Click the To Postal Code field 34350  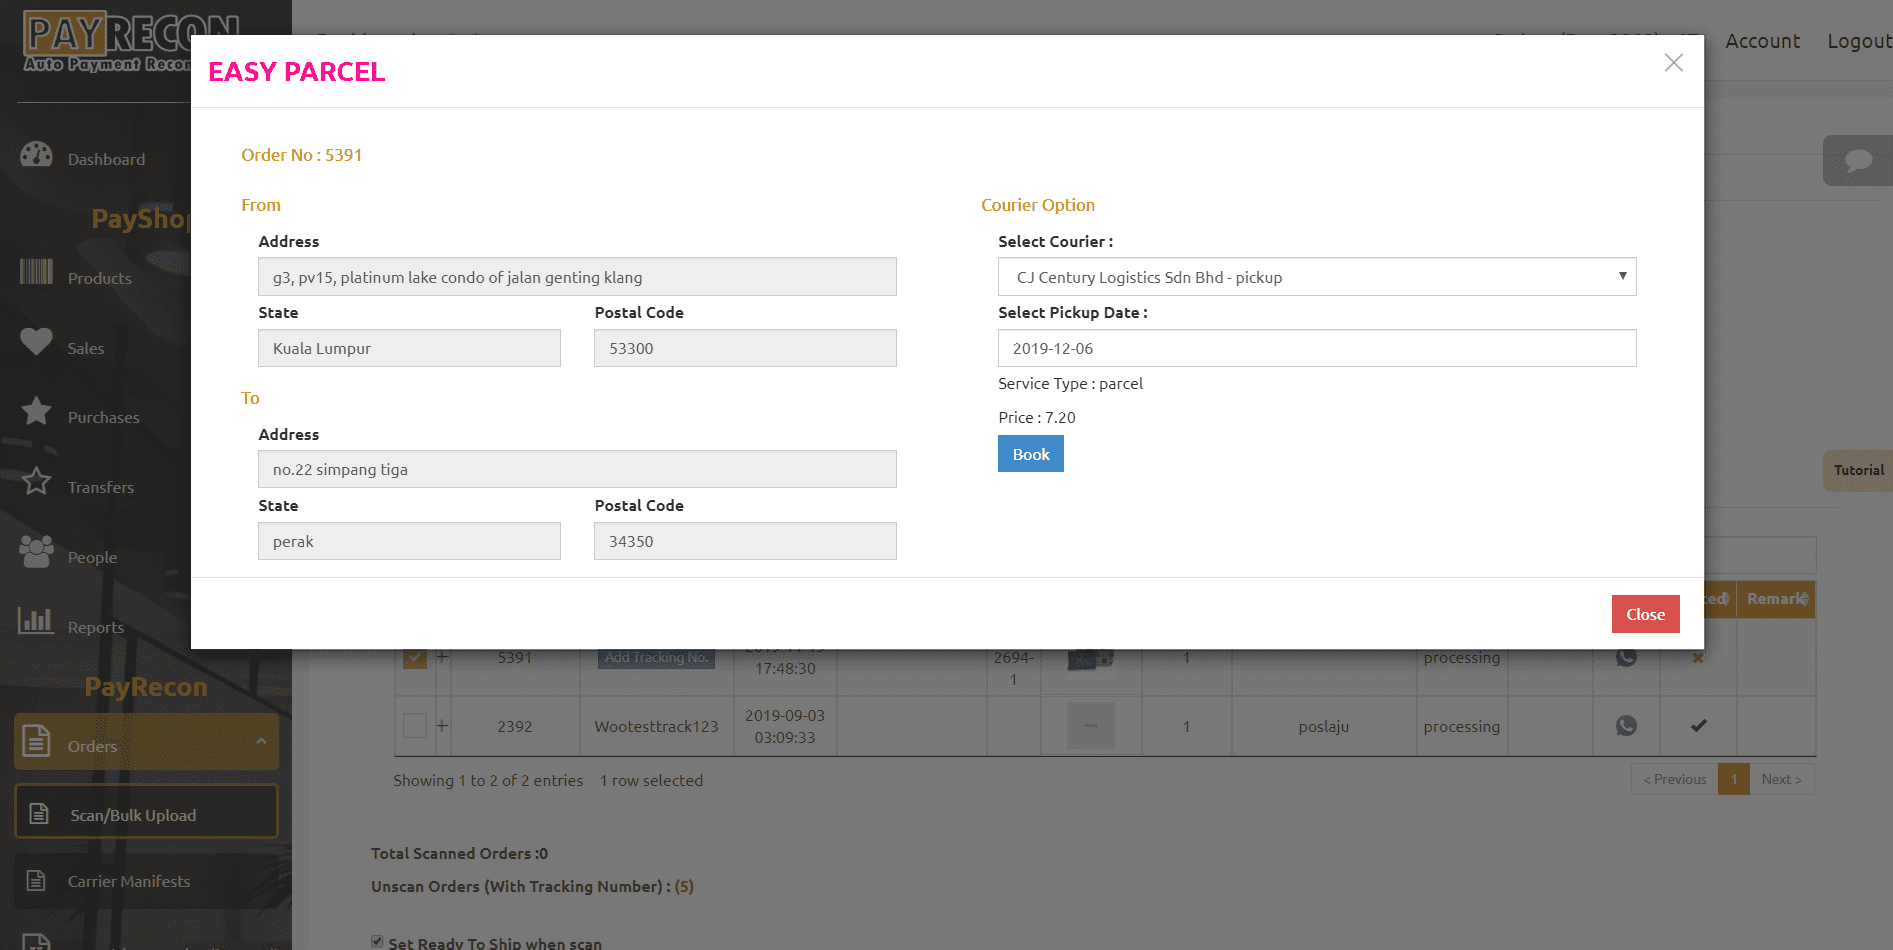tap(745, 541)
